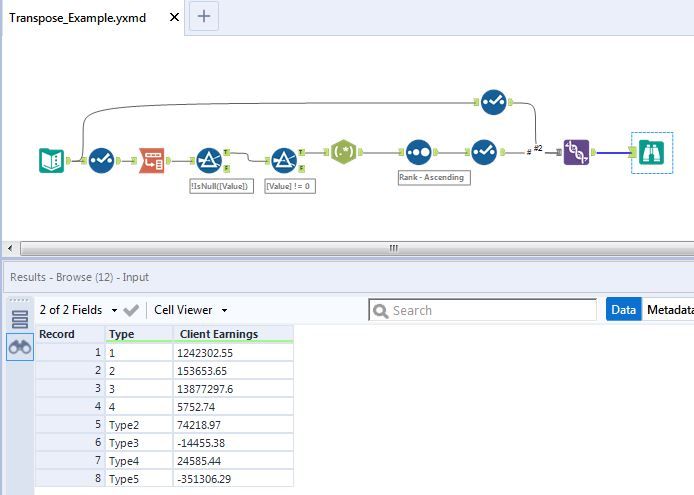Screen dimensions: 694x495
Task: Switch to the Metadata view
Action: pos(670,309)
